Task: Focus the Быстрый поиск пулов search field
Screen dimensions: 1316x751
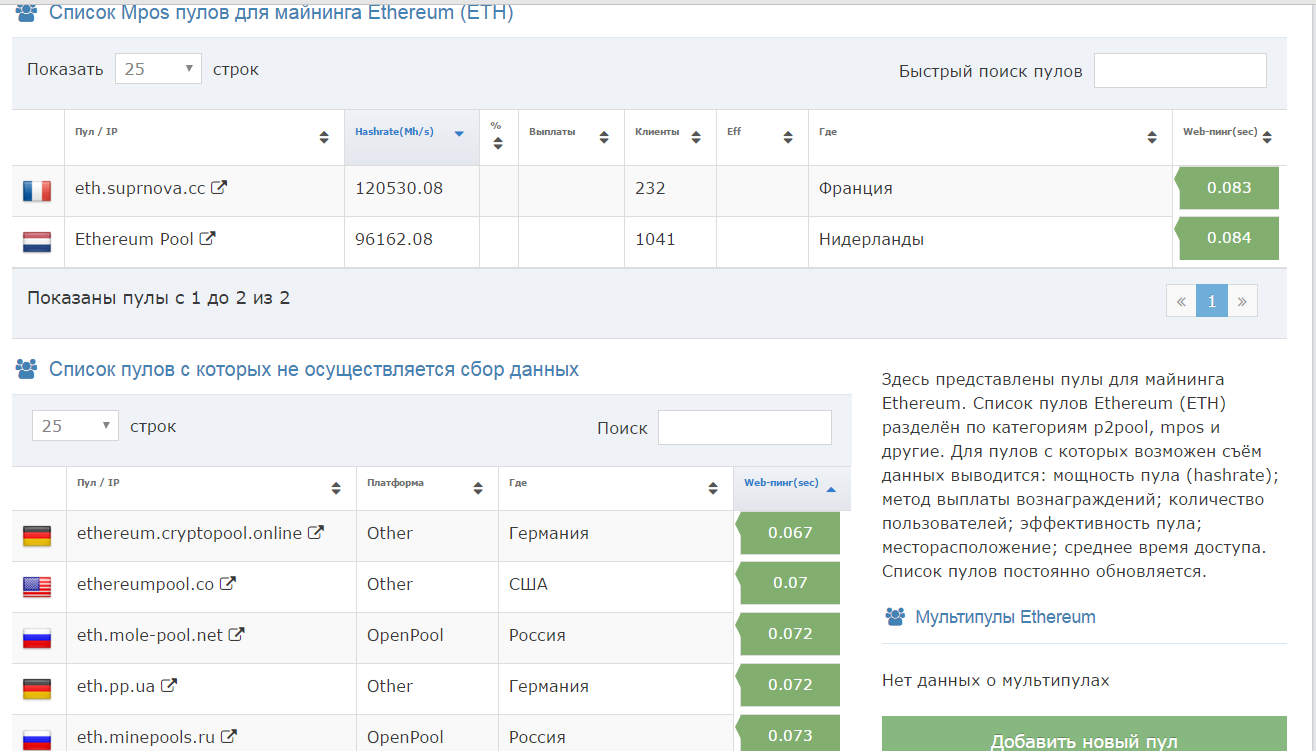Action: pyautogui.click(x=1180, y=71)
